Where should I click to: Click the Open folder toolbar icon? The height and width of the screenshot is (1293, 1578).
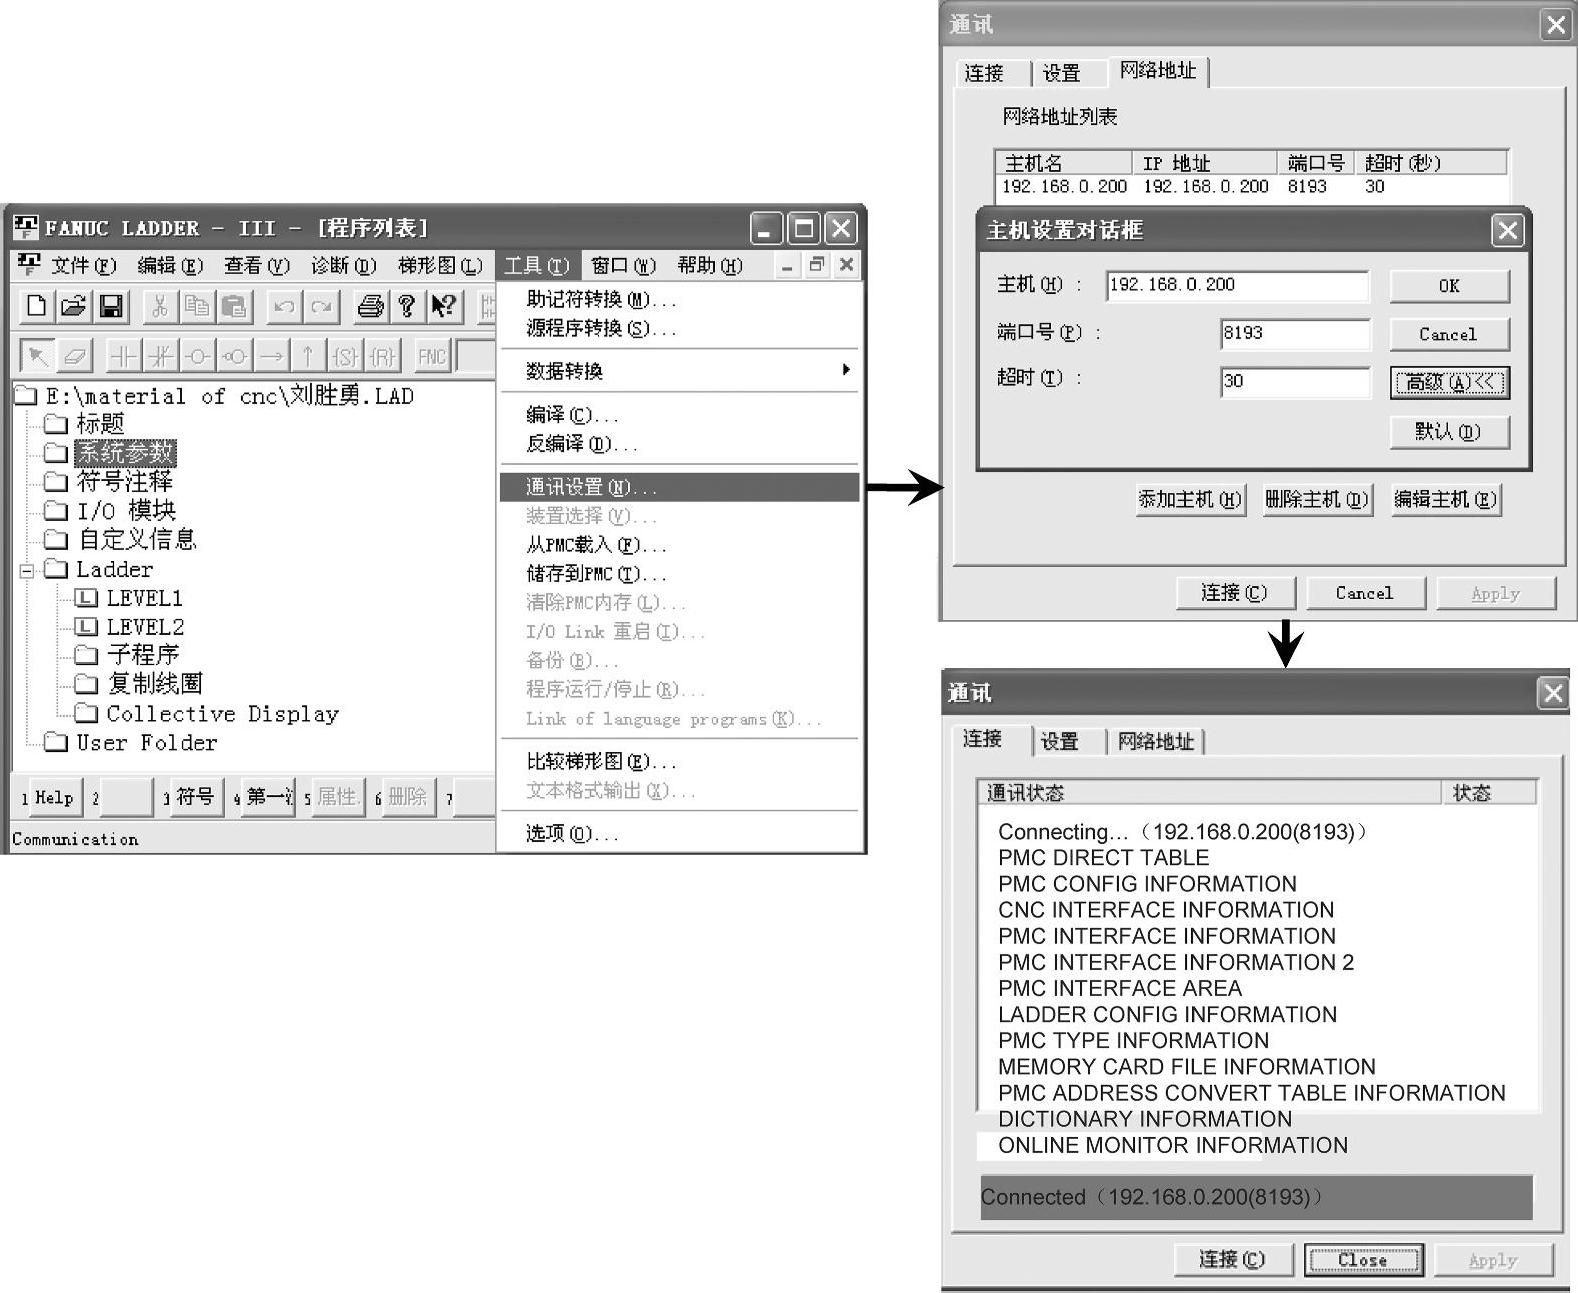pyautogui.click(x=73, y=306)
